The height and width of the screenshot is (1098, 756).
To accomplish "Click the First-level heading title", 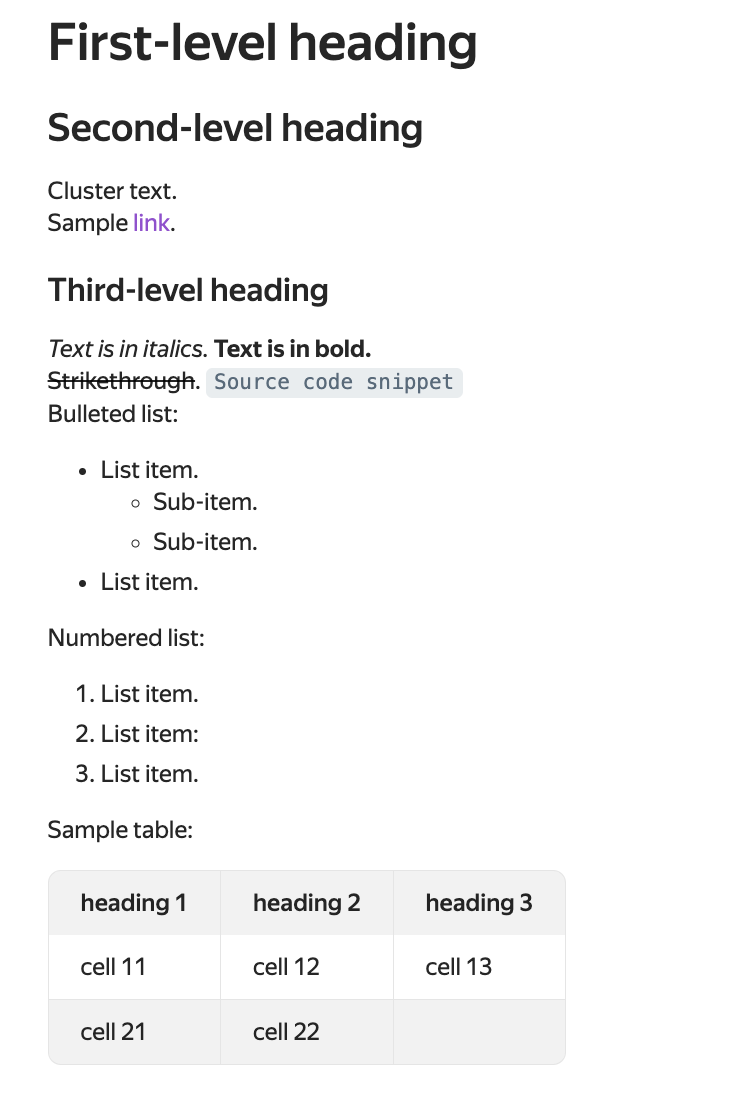I will [x=262, y=43].
